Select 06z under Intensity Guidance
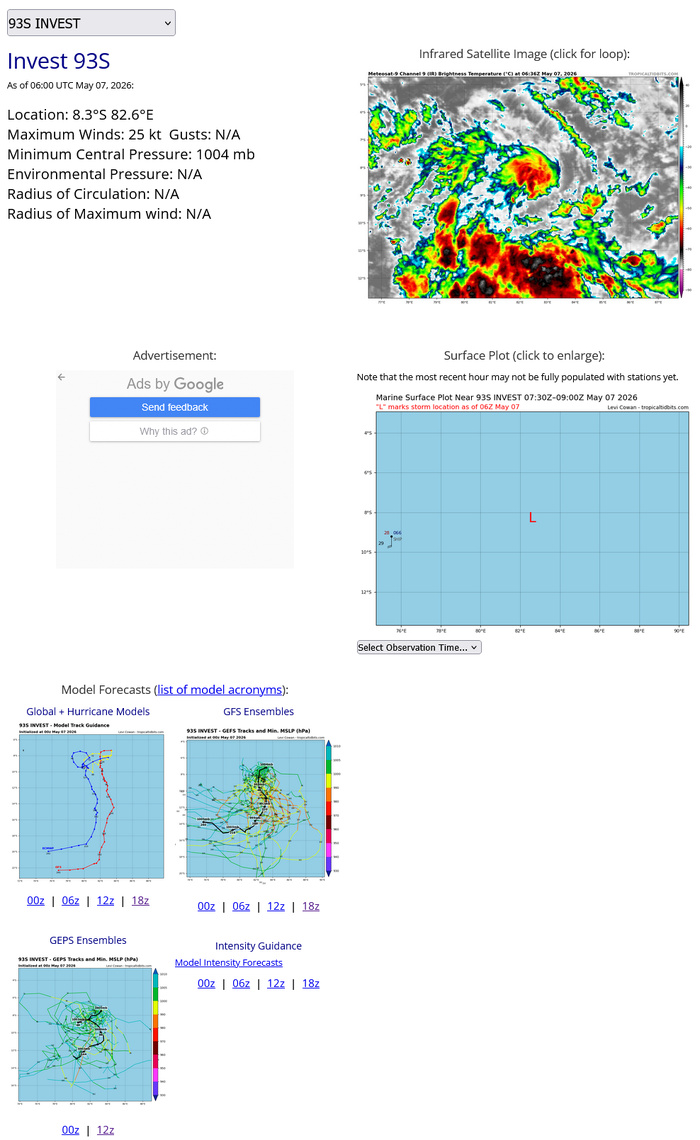This screenshot has height=1140, width=700. click(241, 983)
